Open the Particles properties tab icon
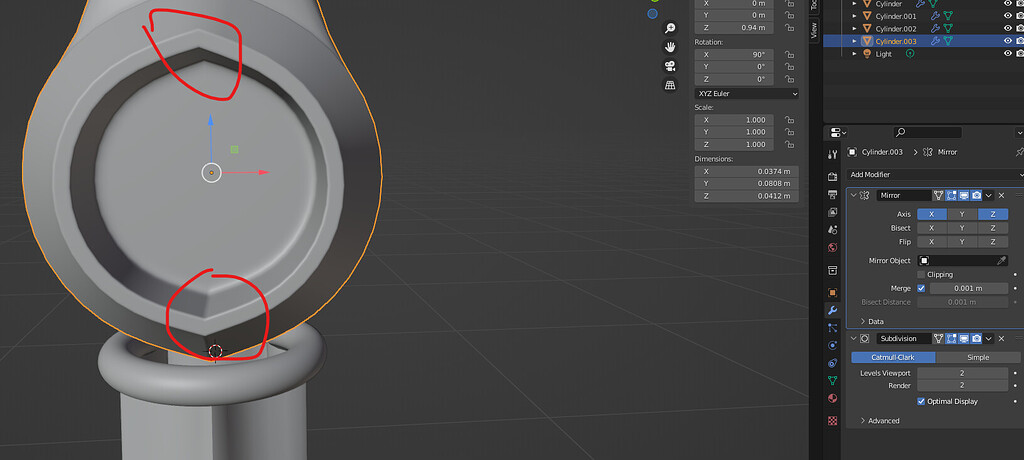The height and width of the screenshot is (460, 1024). 832,327
